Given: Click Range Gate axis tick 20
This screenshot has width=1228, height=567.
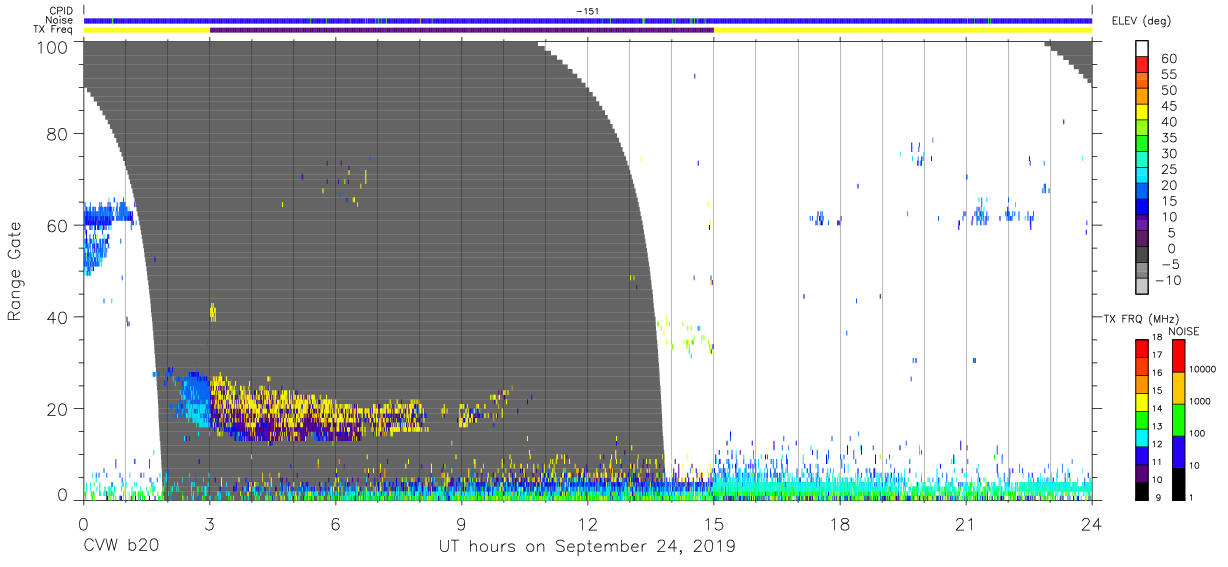Looking at the screenshot, I should click(58, 409).
